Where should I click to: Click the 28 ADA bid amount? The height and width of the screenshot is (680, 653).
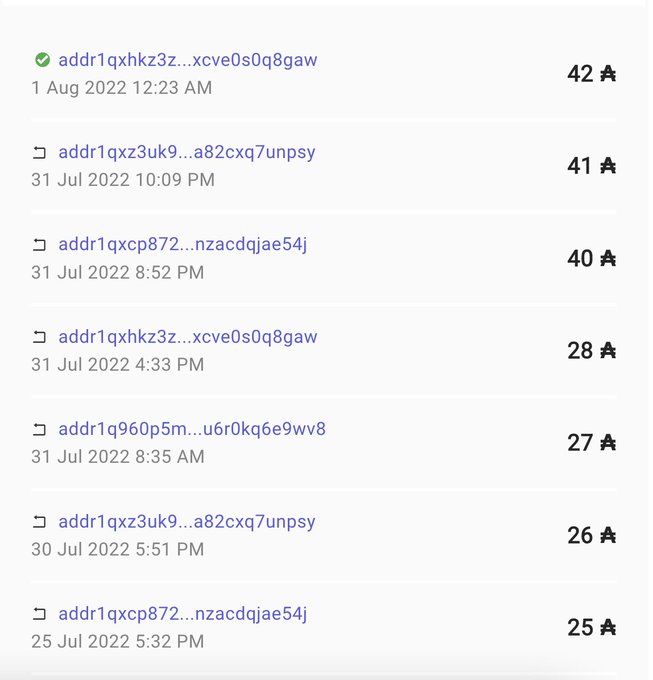(592, 350)
